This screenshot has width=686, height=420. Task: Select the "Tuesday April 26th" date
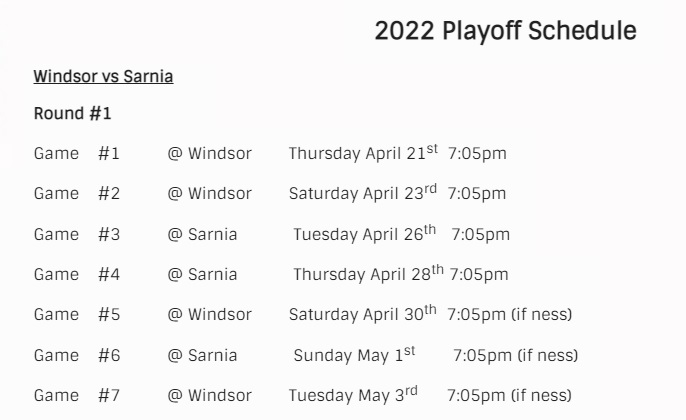[364, 234]
